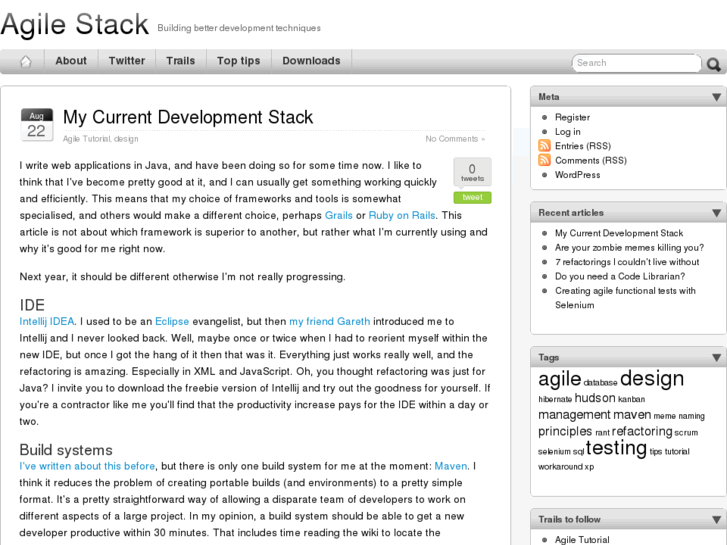Collapse the Meta widget arrow

716,97
